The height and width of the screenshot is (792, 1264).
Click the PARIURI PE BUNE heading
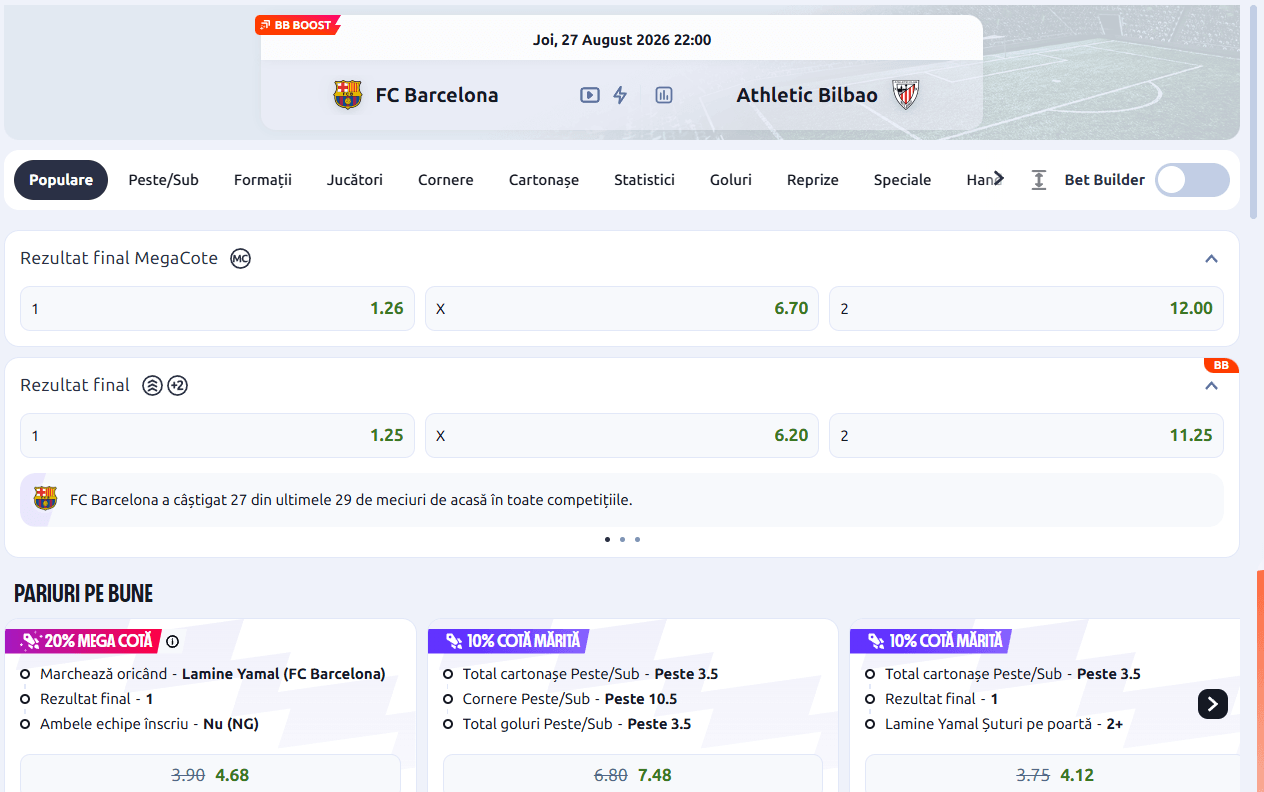(x=83, y=593)
